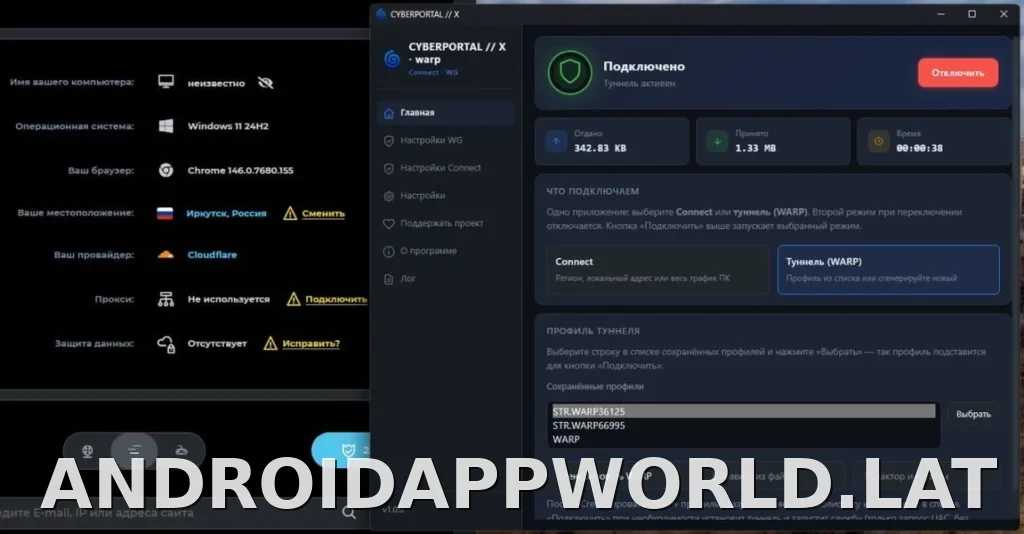Click Windows logo icon for operating system
Viewport: 1024px width, 534px height.
166,126
